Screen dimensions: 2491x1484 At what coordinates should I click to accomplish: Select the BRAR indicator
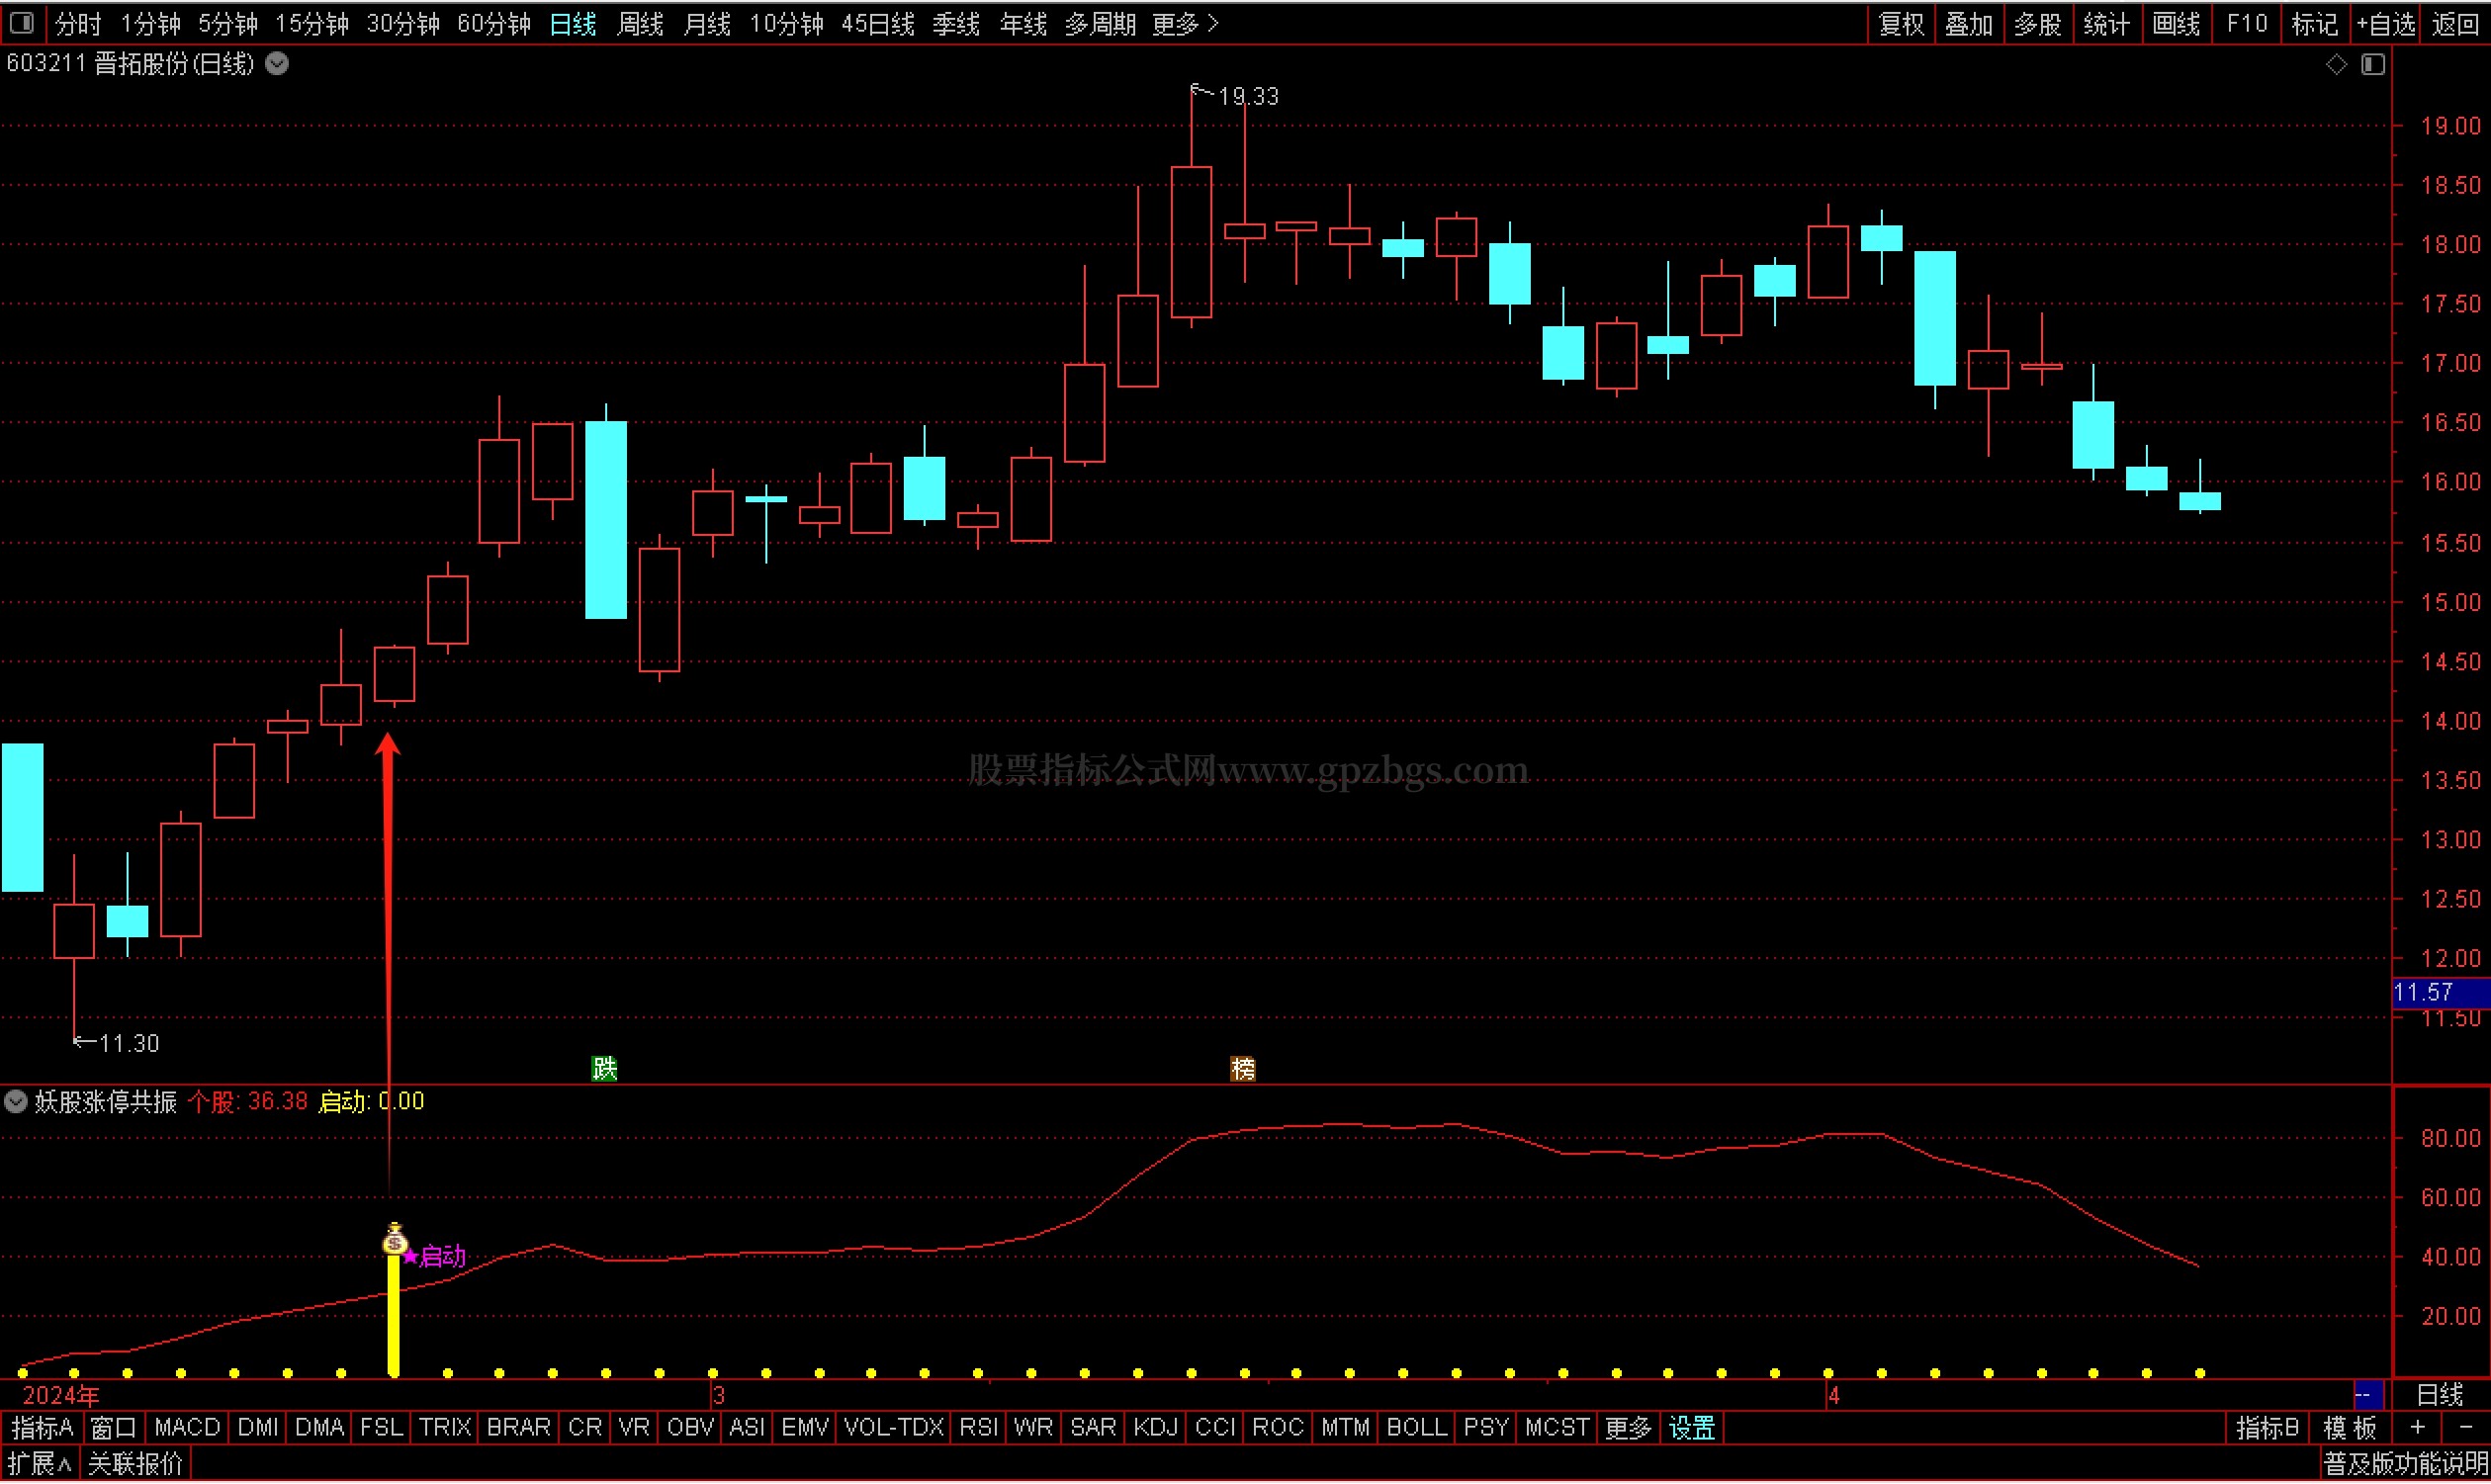(518, 1429)
